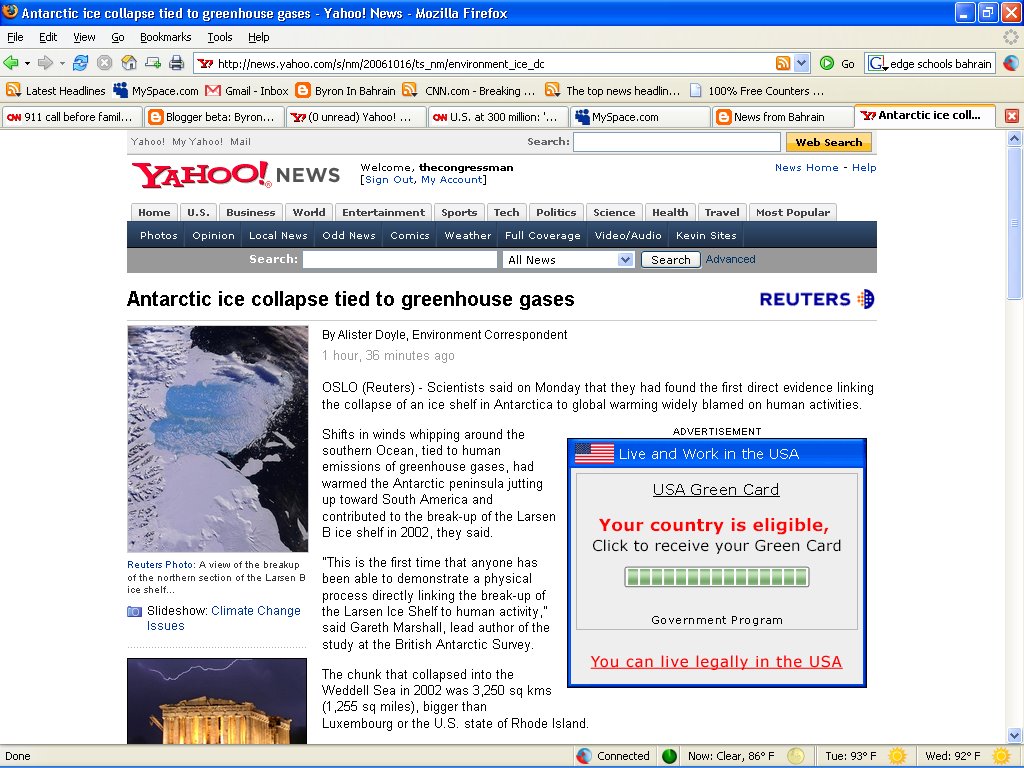
Task: Switch to the U.S. at 300 million tab
Action: pos(498,117)
